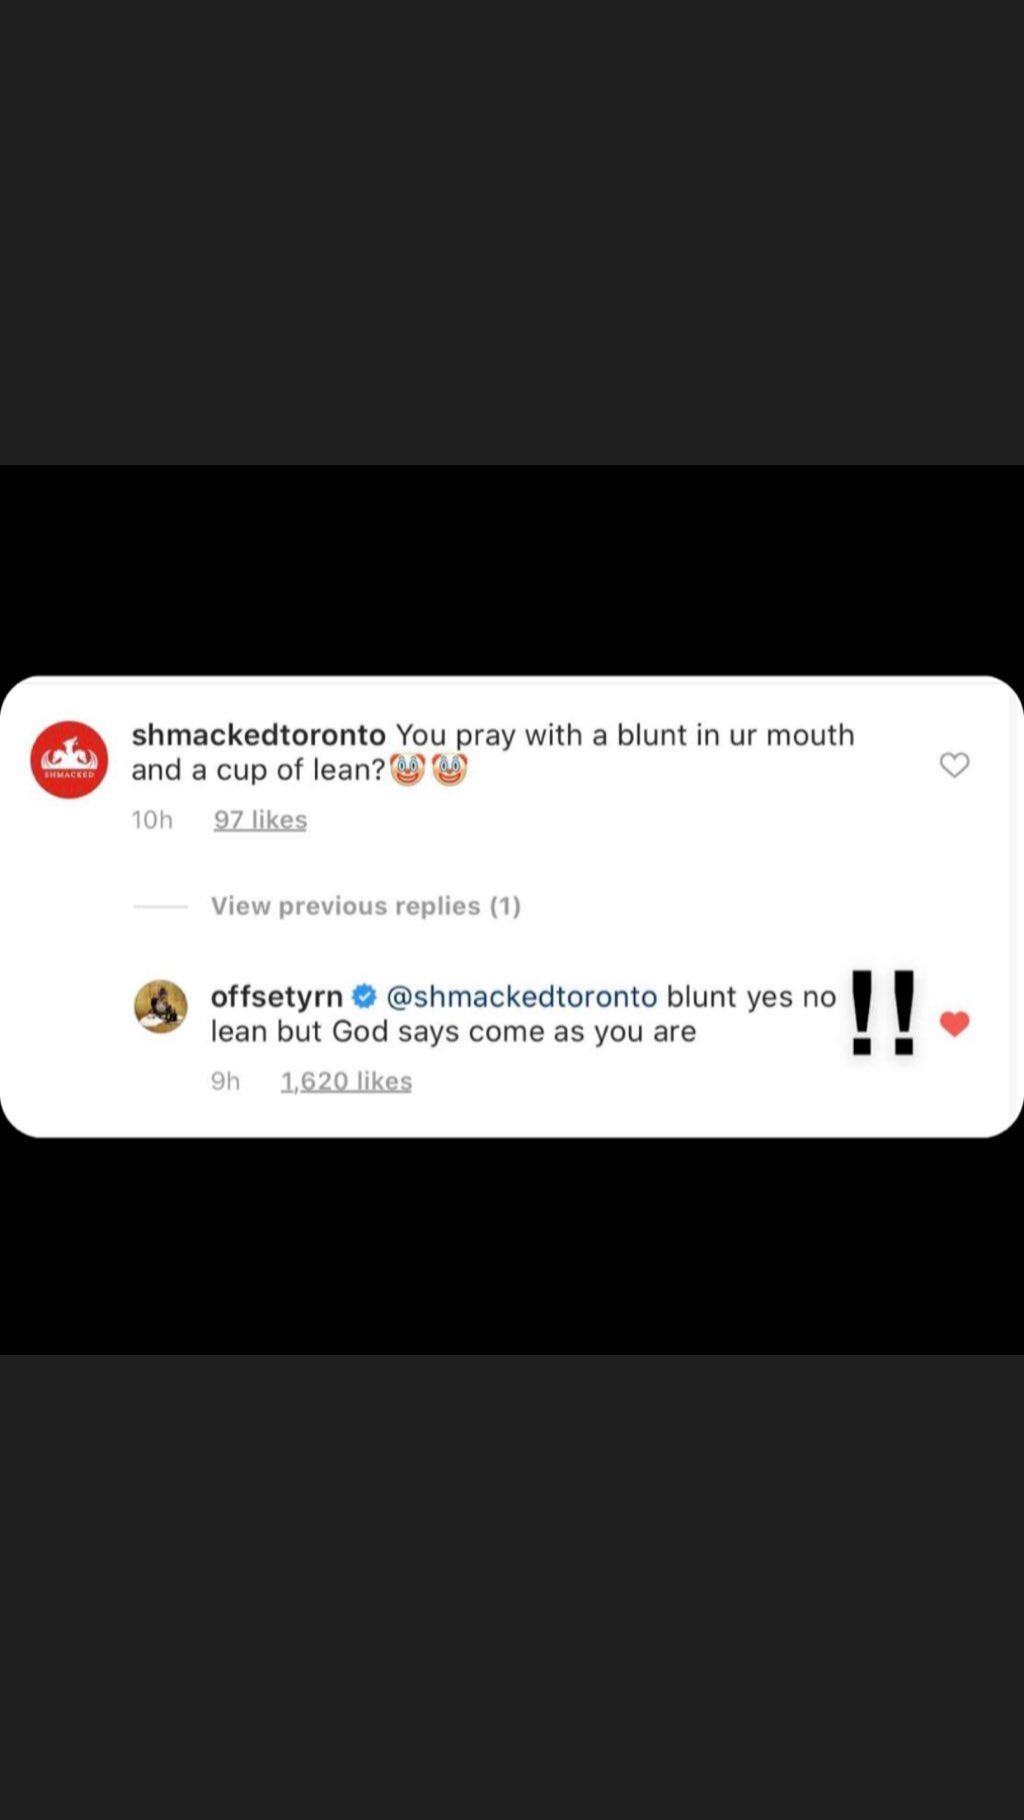Screen dimensions: 1024x1820
Task: Expand View previous replies (1)
Action: pyautogui.click(x=365, y=906)
